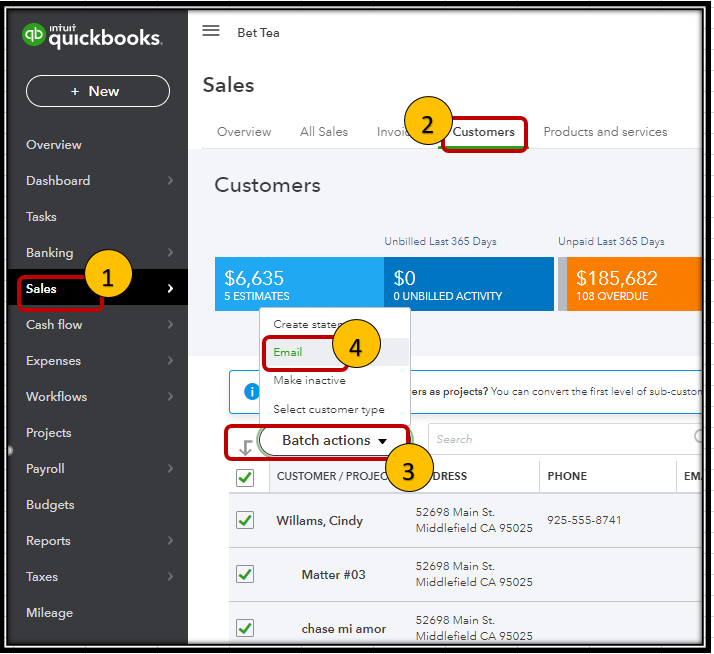714x654 pixels.
Task: Expand the Expenses sidebar item
Action: [x=99, y=361]
